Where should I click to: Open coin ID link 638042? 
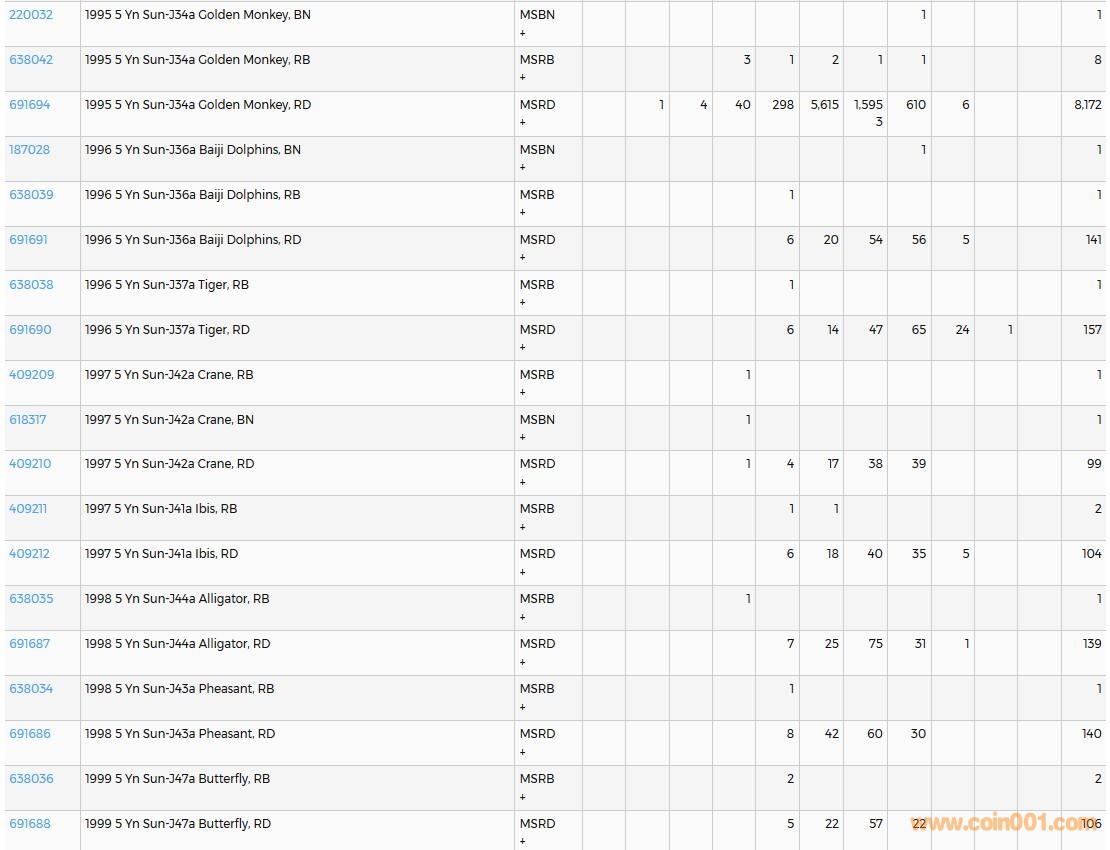(31, 60)
